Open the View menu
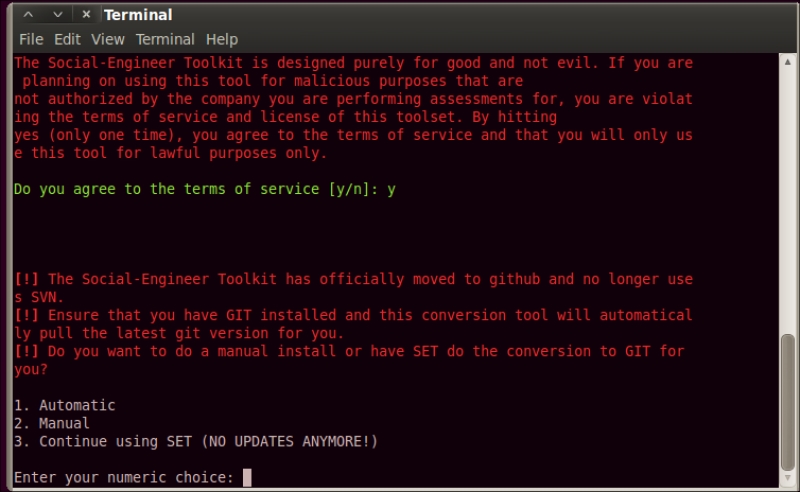This screenshot has height=492, width=800. 108,39
